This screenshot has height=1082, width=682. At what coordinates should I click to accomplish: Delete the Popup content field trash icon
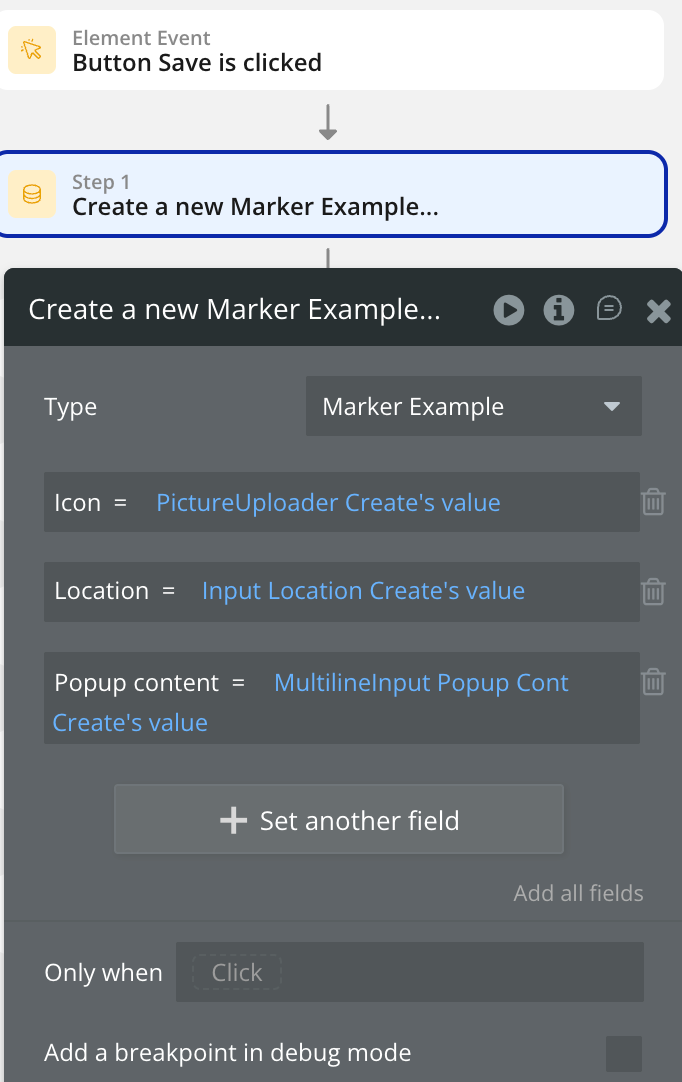point(653,682)
